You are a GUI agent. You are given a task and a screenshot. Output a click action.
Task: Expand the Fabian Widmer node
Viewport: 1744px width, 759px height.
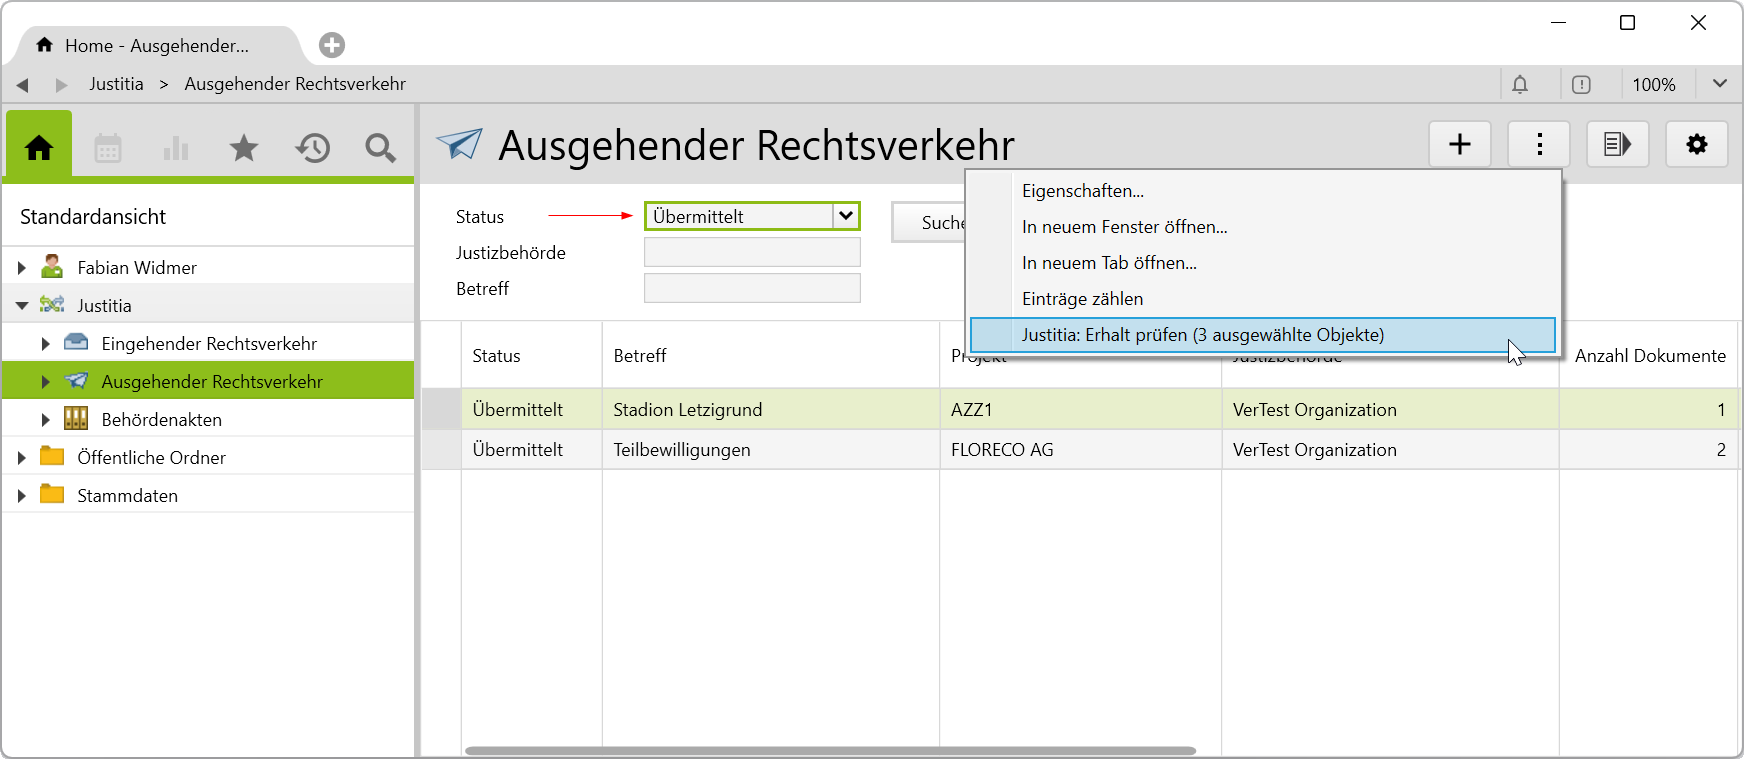pos(21,267)
